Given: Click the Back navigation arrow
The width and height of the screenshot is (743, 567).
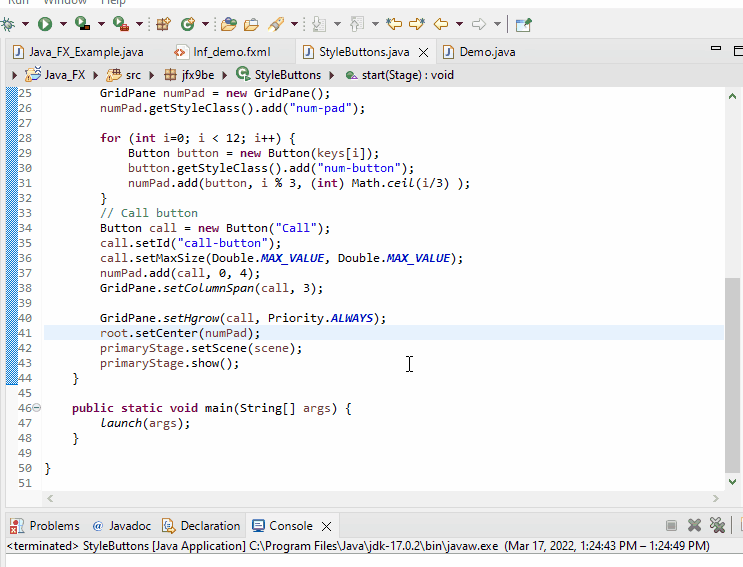Looking at the screenshot, I should coord(440,23).
